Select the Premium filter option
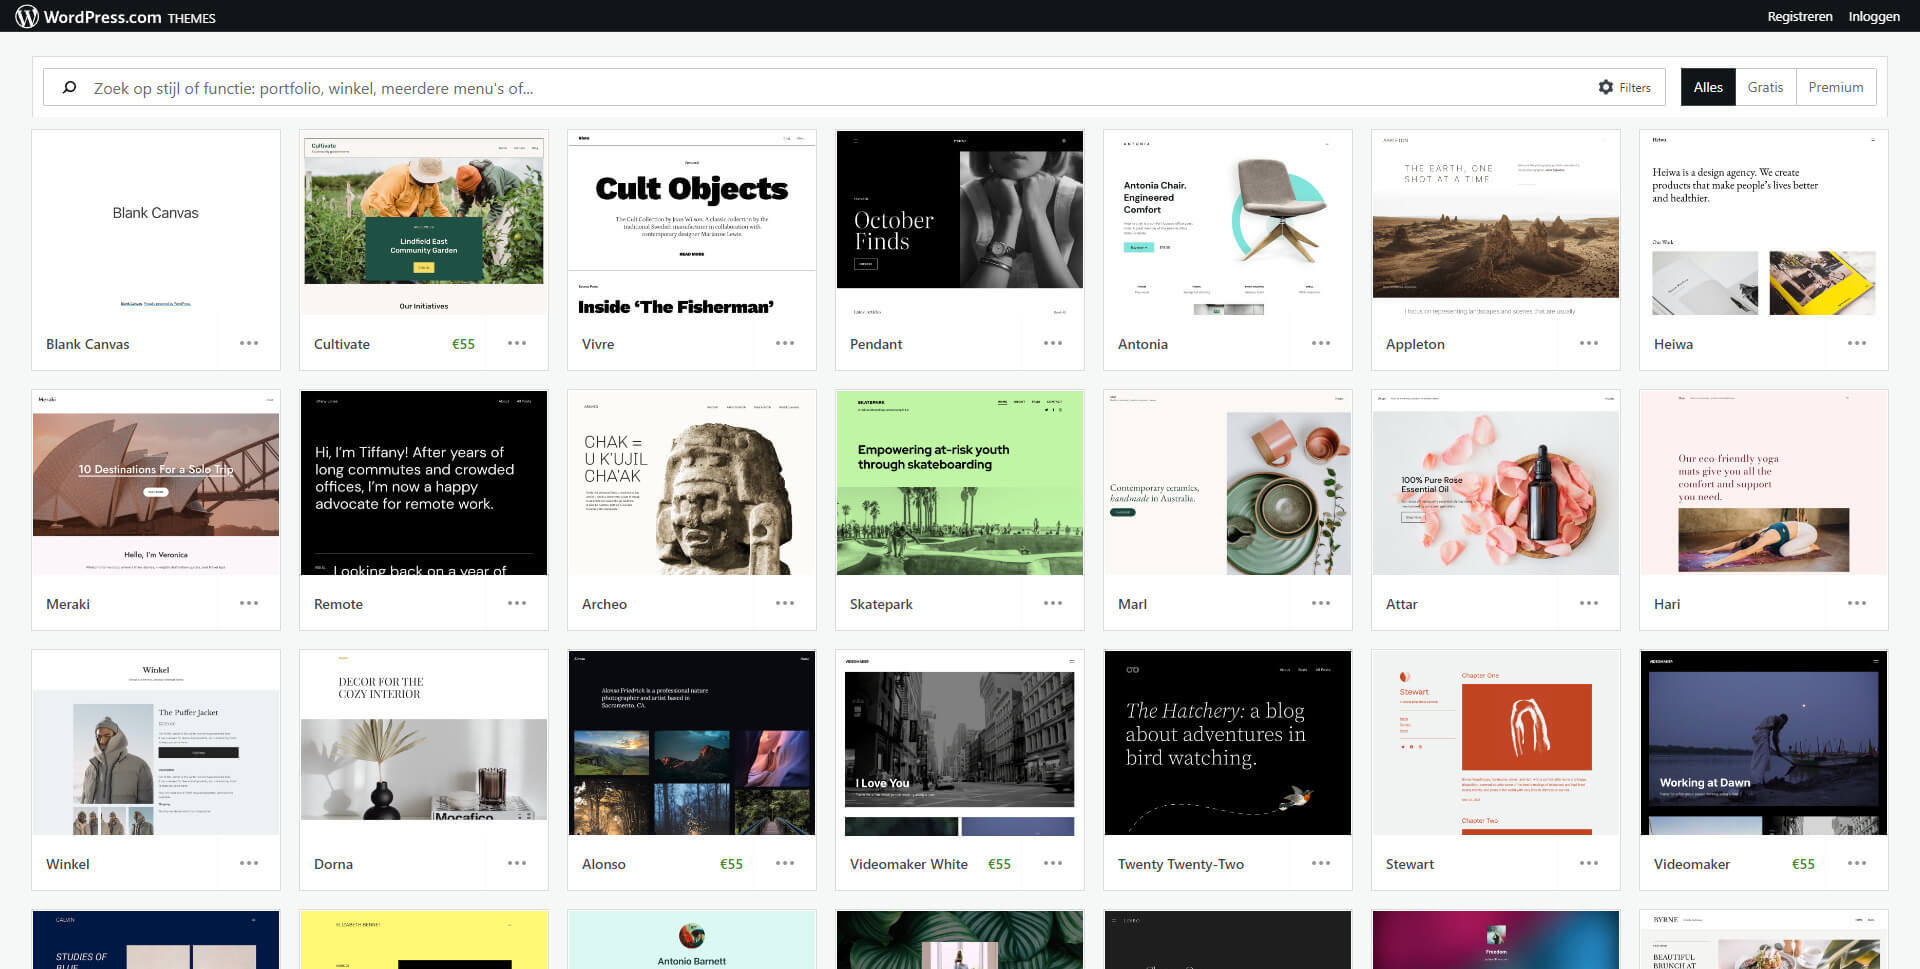Screen dimensions: 1920x969 [1836, 87]
